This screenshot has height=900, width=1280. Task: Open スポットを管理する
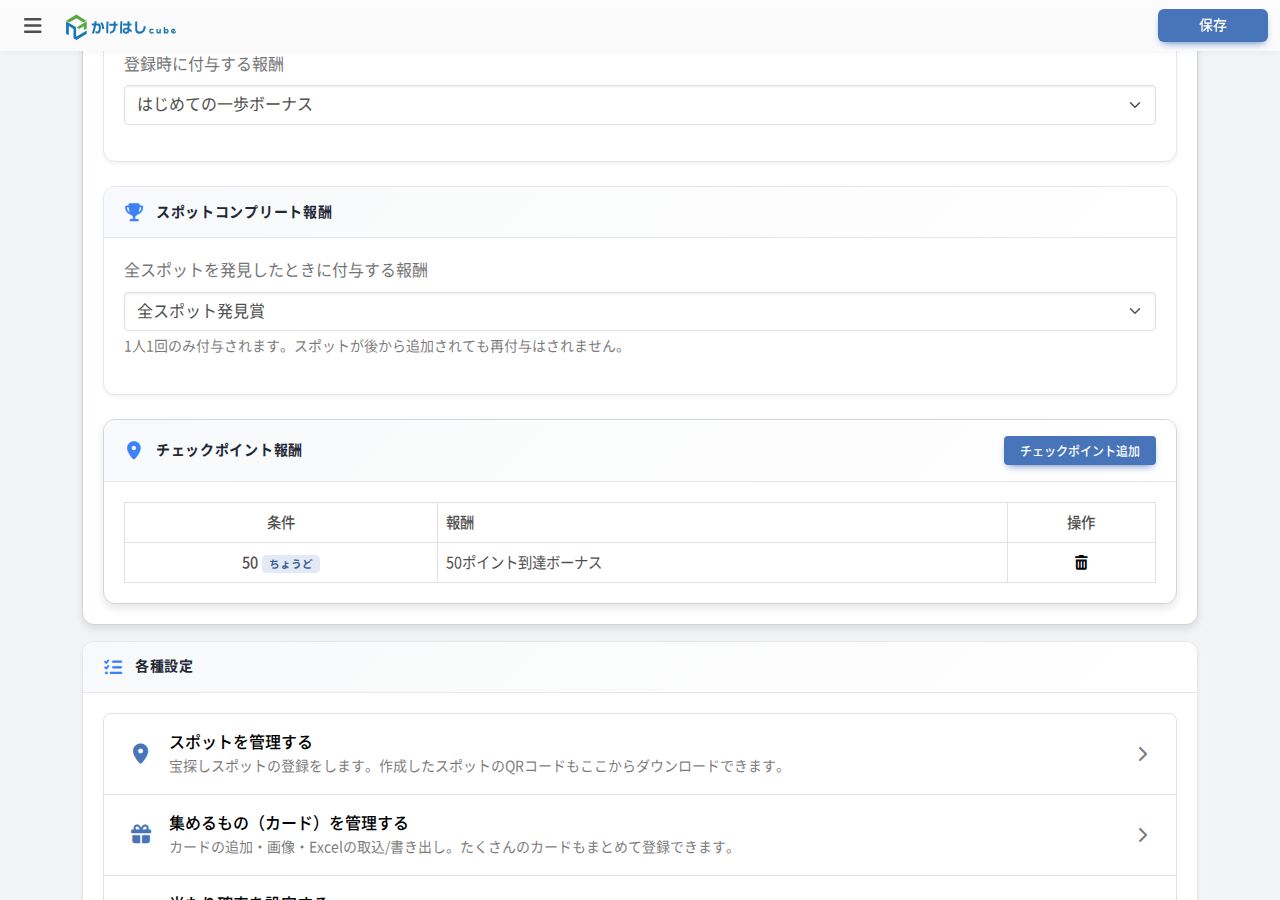640,754
